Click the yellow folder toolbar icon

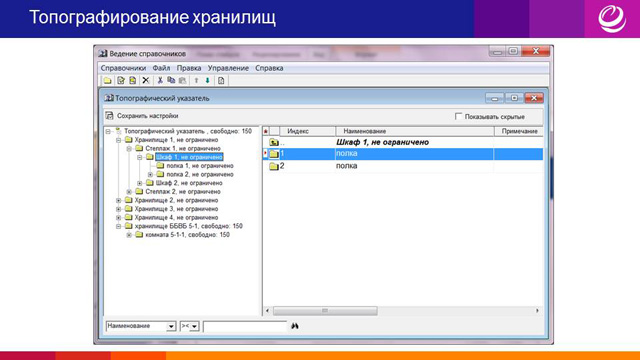(x=107, y=80)
